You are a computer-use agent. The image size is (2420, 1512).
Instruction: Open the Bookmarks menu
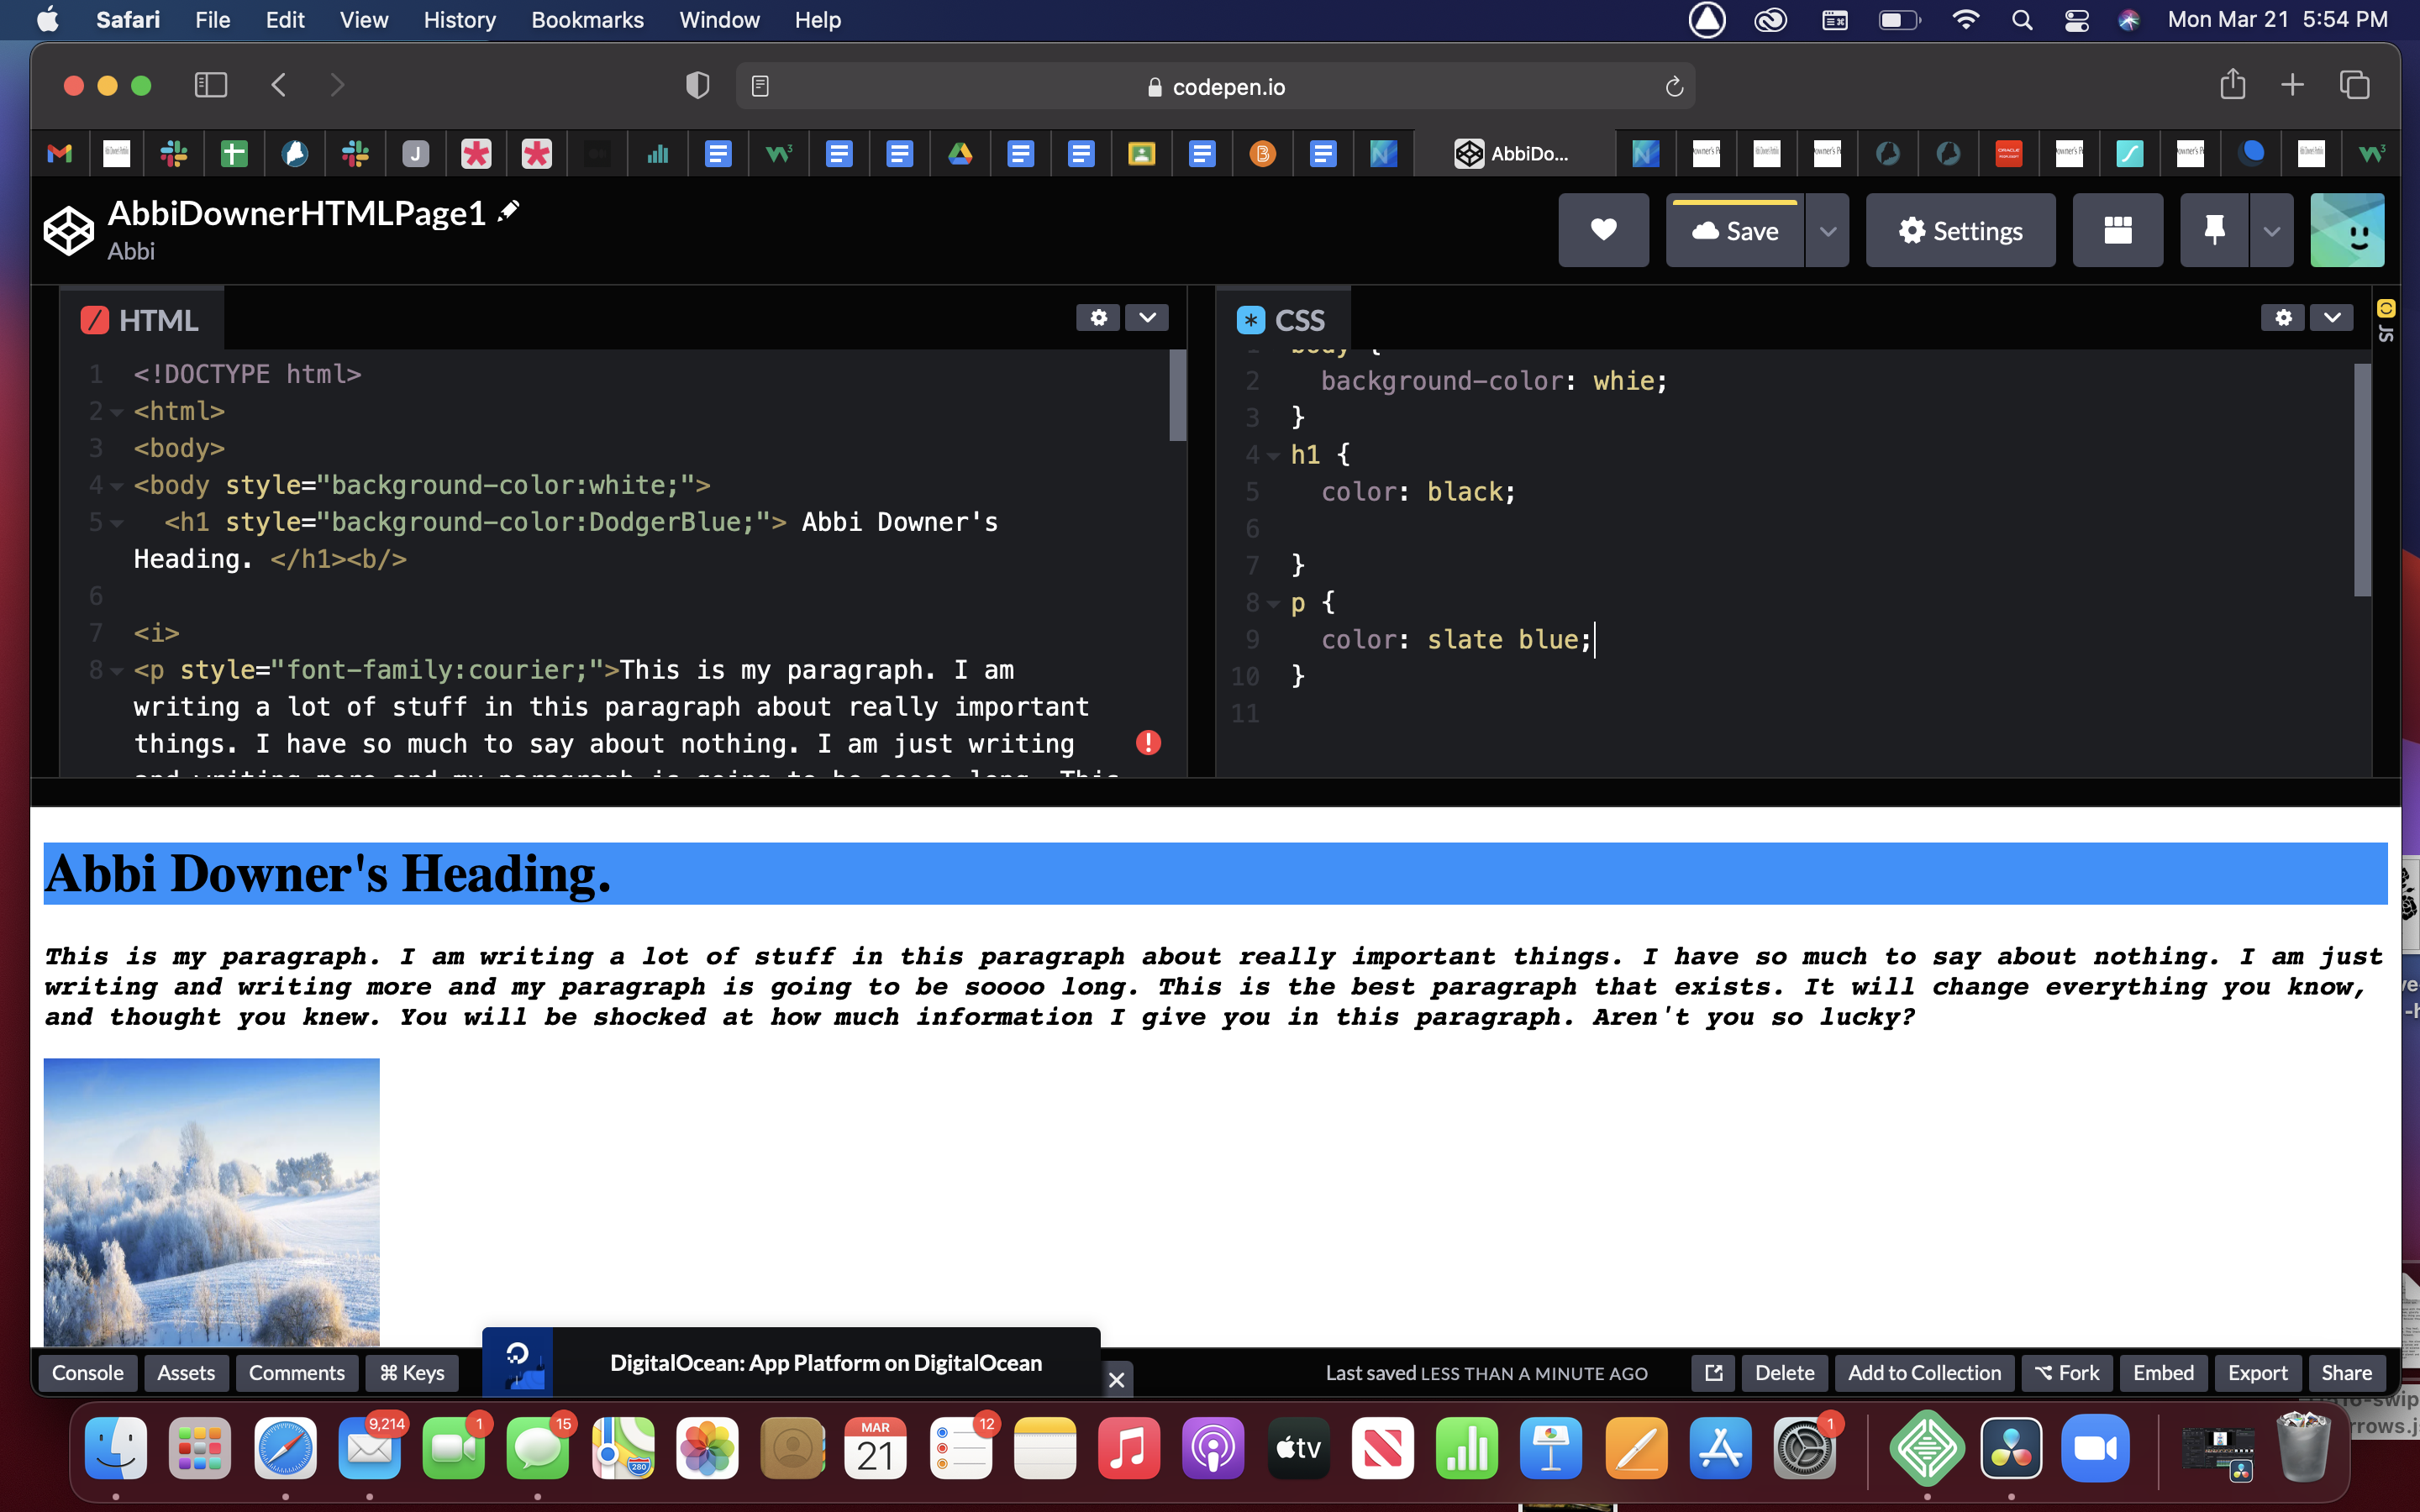coord(587,20)
